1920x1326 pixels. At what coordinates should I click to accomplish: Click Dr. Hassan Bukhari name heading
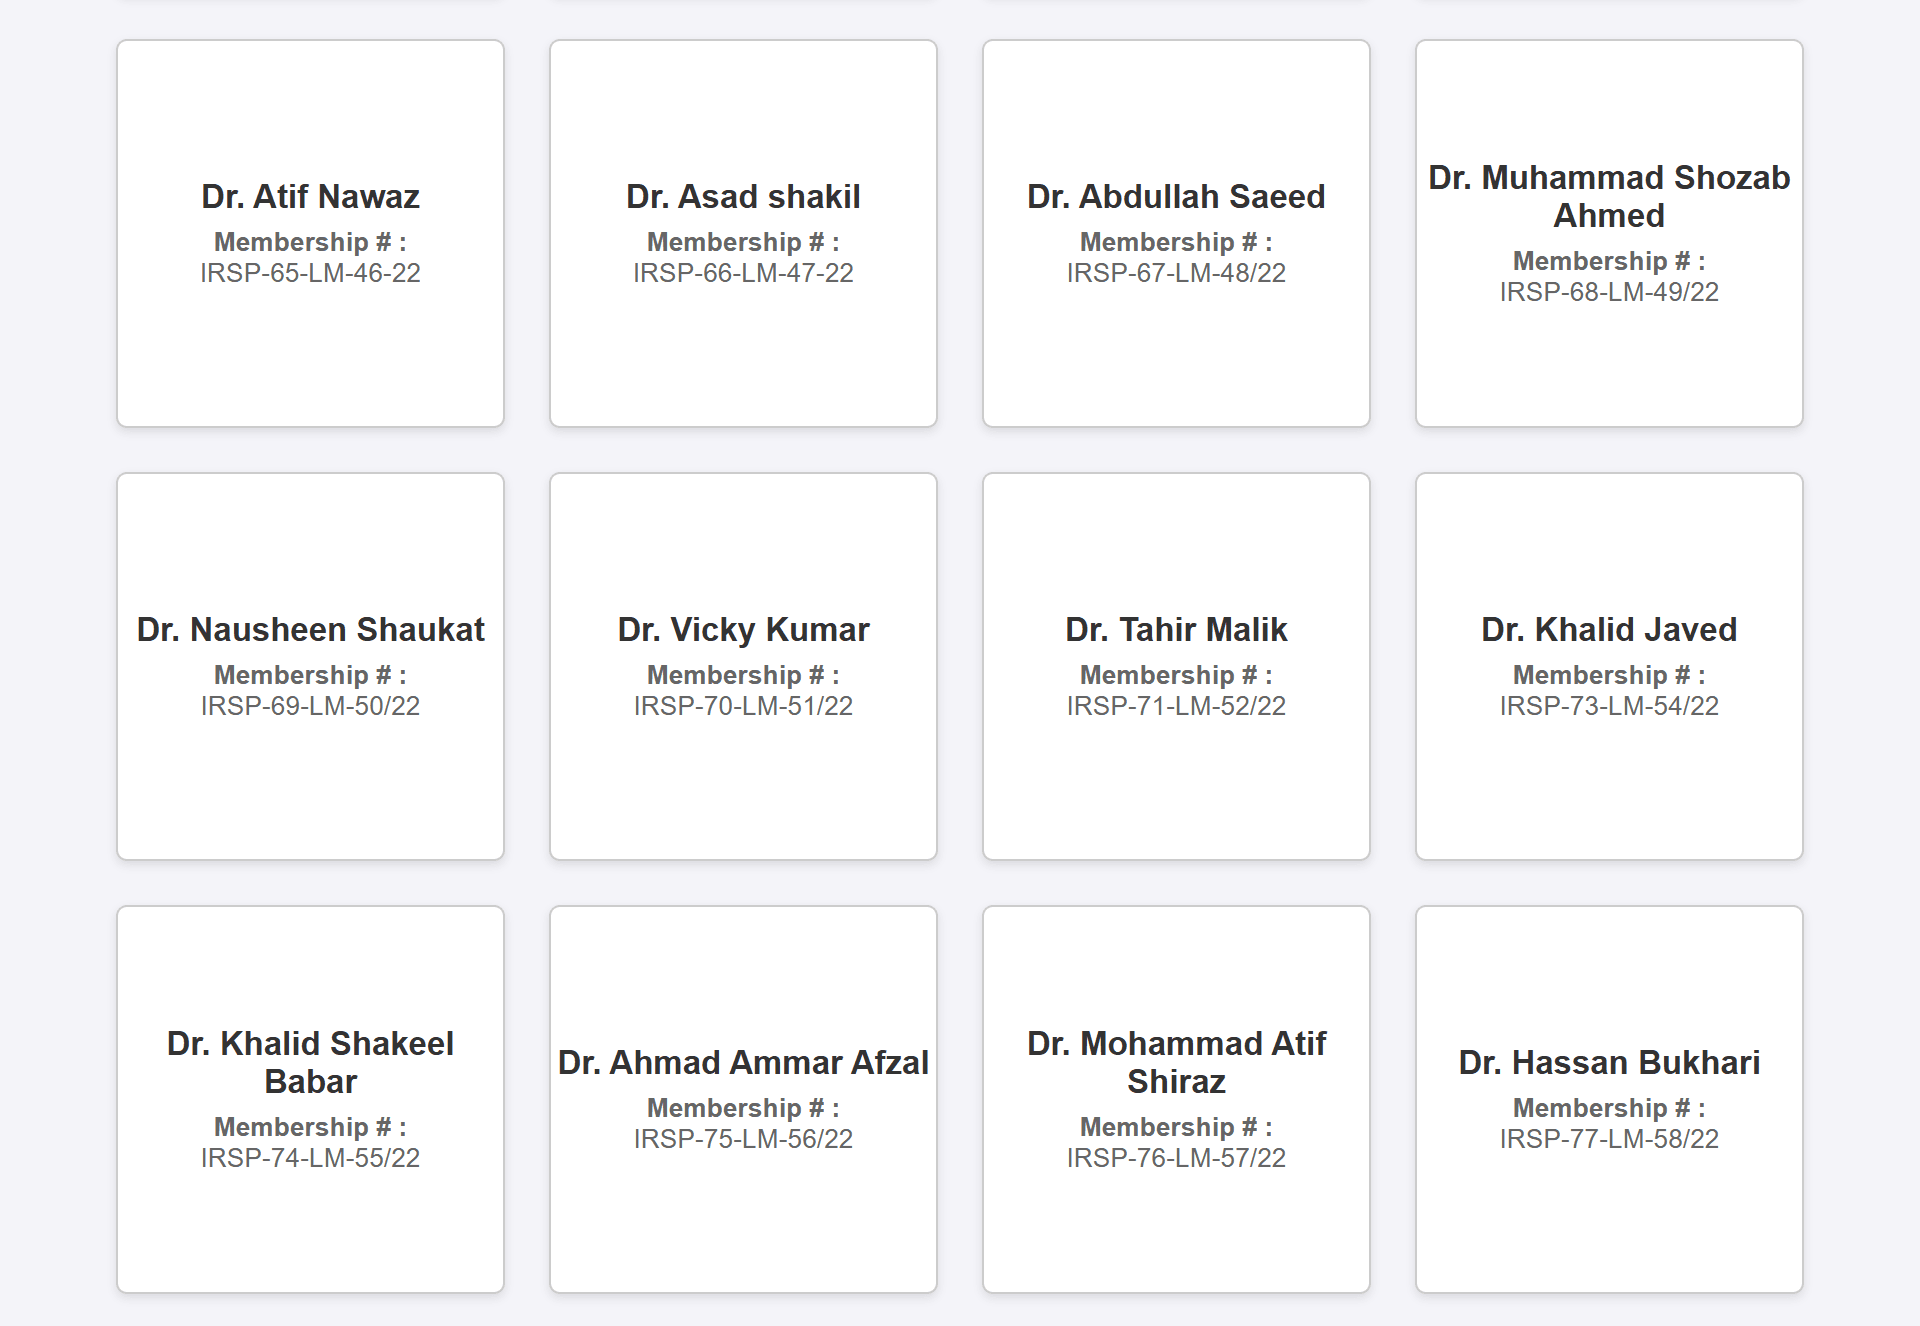(1609, 1063)
